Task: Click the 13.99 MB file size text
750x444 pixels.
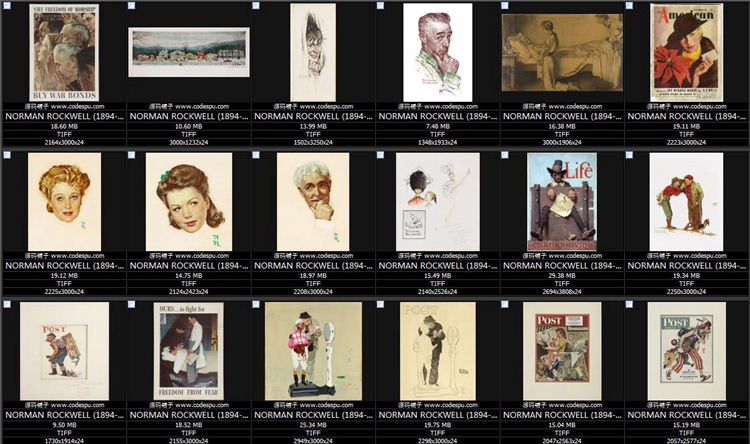Action: pos(313,126)
